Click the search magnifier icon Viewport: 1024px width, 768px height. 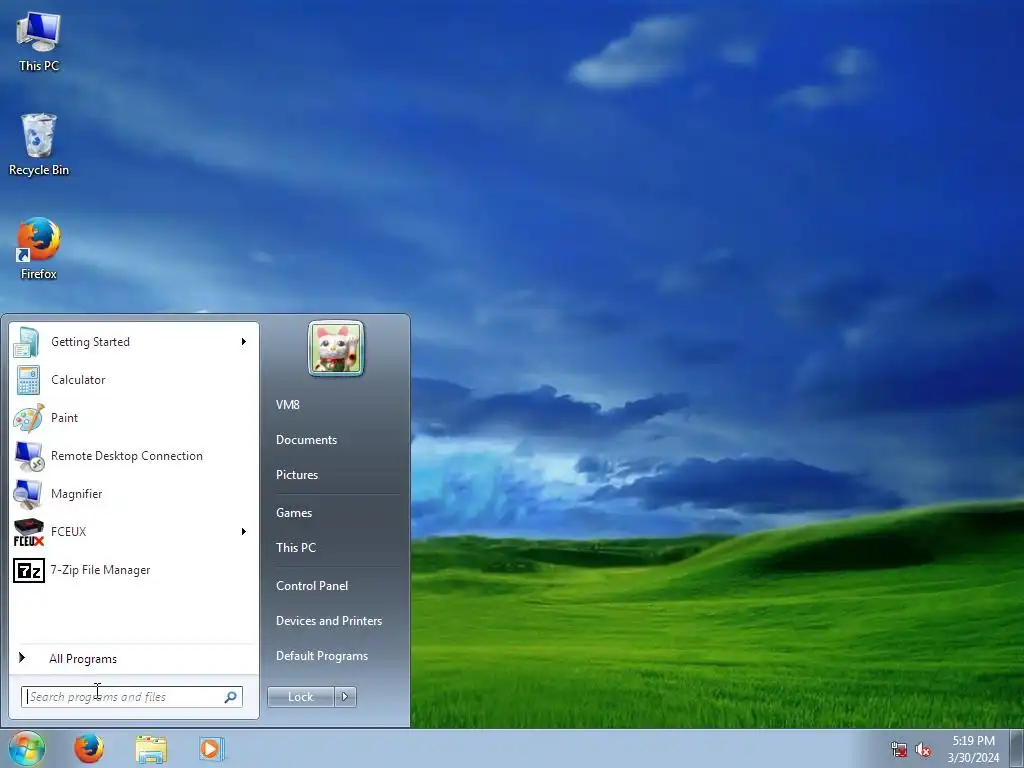coord(231,697)
